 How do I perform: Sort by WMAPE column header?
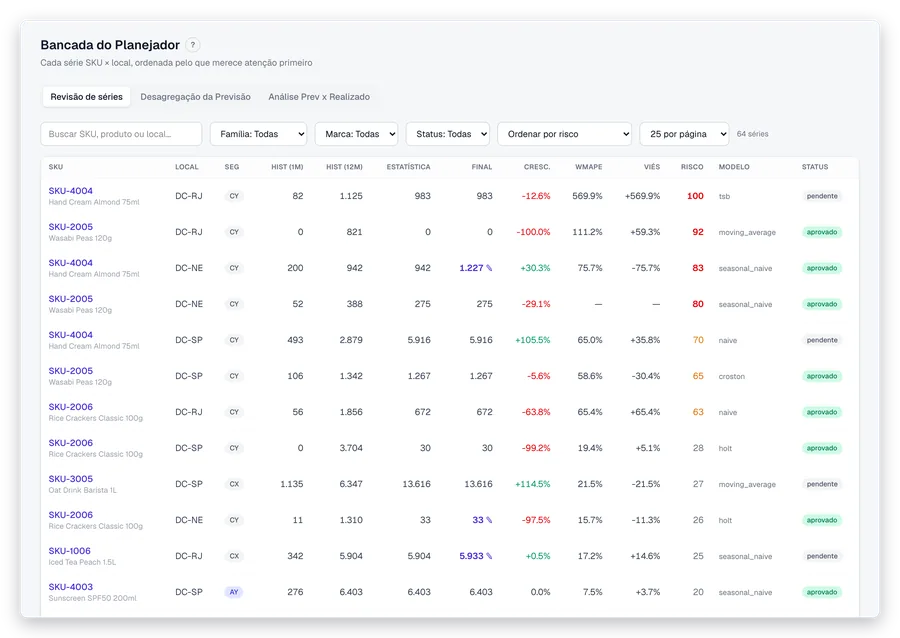588,167
